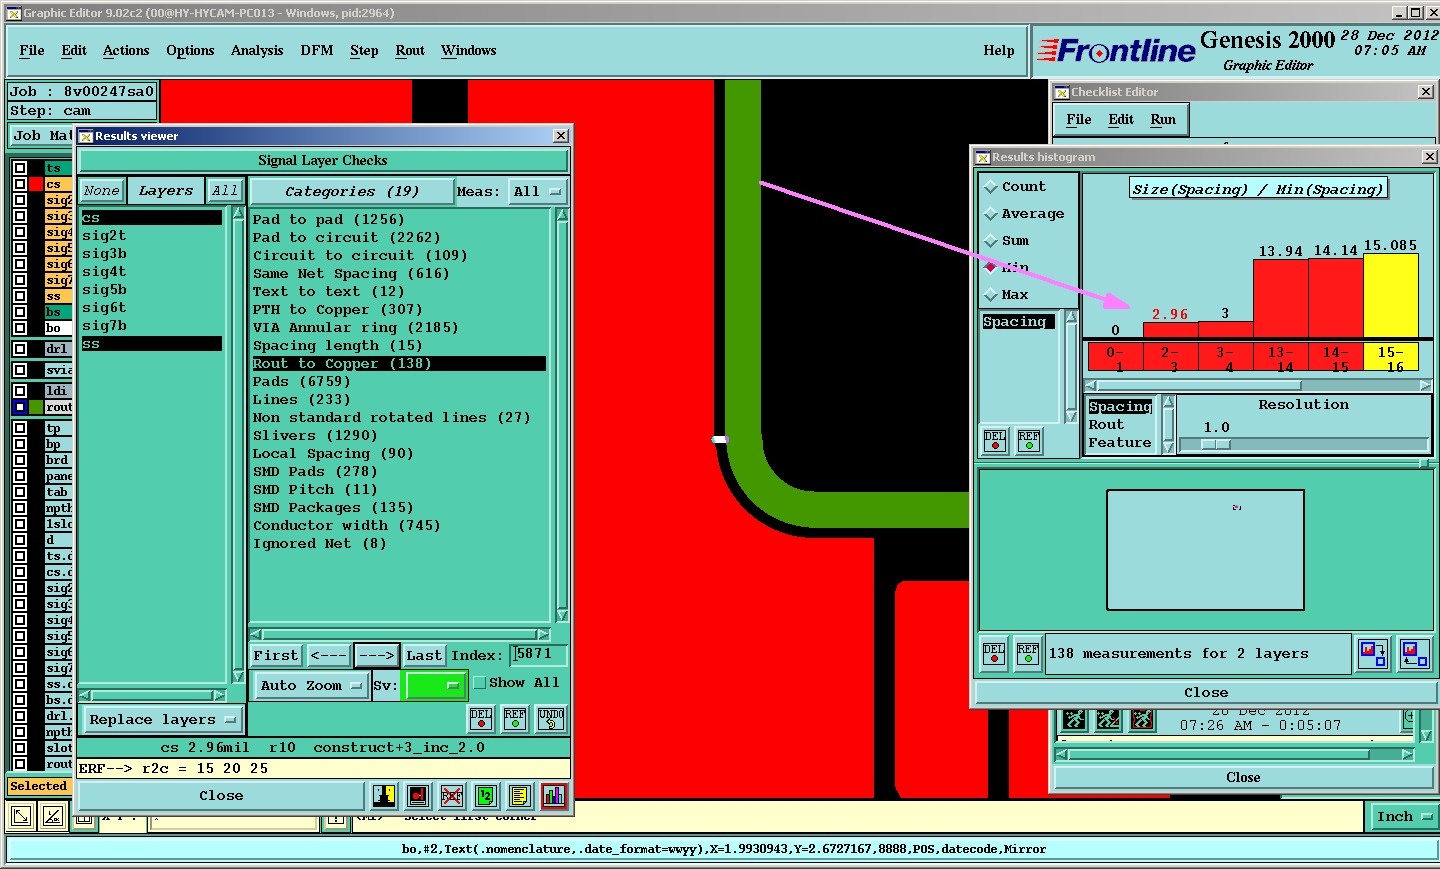Open the Windows menu
Screen dimensions: 1440x869
click(x=469, y=51)
